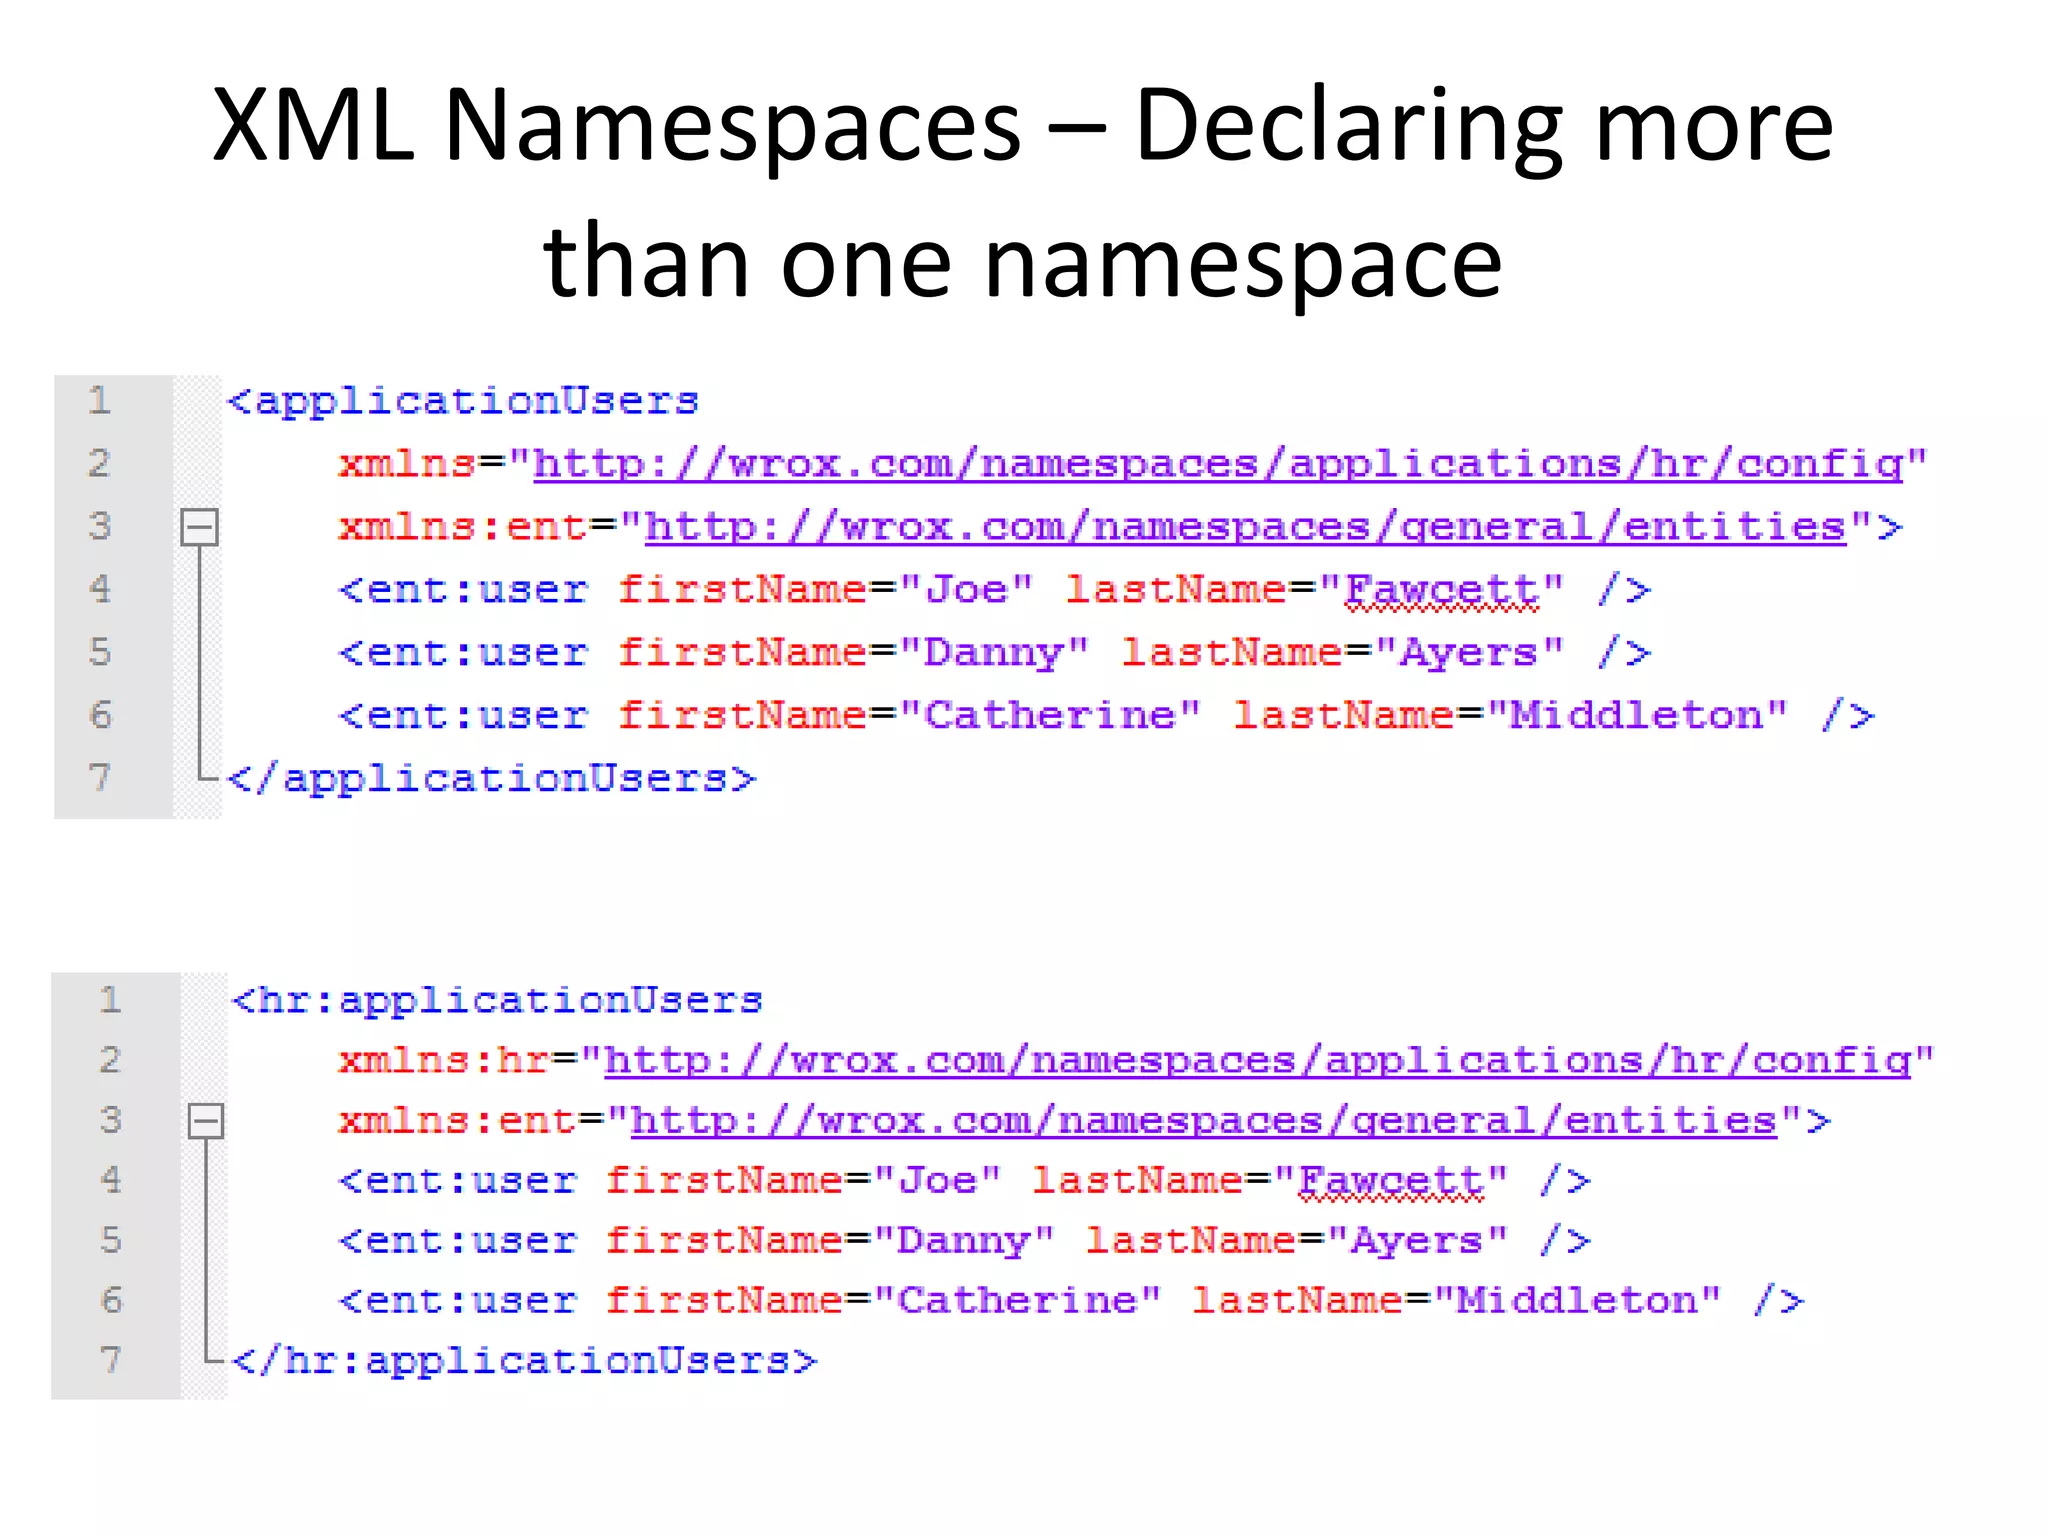2048x1536 pixels.
Task: Click "Fawcett" value in the bottom code block
Action: click(x=1391, y=1181)
